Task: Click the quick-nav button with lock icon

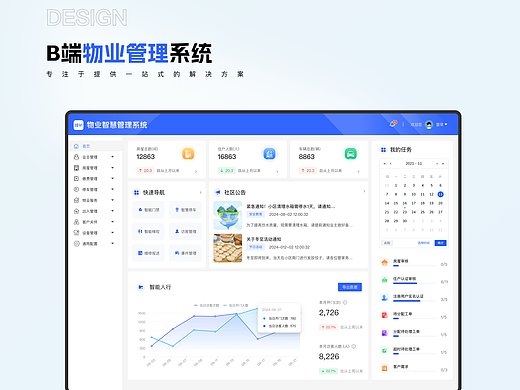Action: pyautogui.click(x=148, y=210)
